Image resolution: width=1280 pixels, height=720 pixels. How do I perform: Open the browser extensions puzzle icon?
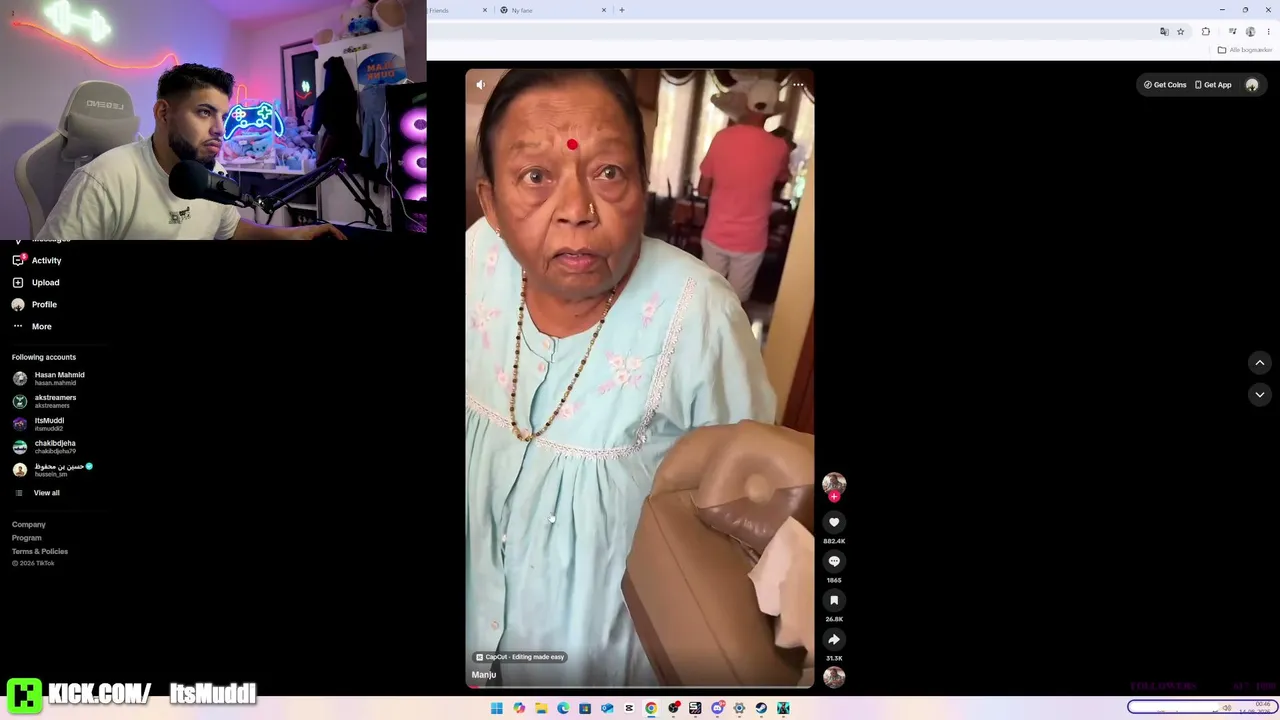(1206, 32)
